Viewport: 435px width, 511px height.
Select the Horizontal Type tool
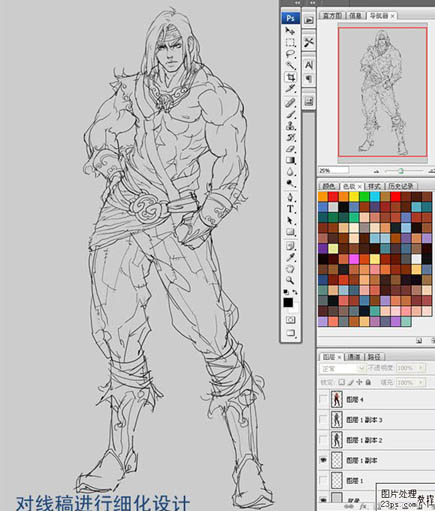290,209
